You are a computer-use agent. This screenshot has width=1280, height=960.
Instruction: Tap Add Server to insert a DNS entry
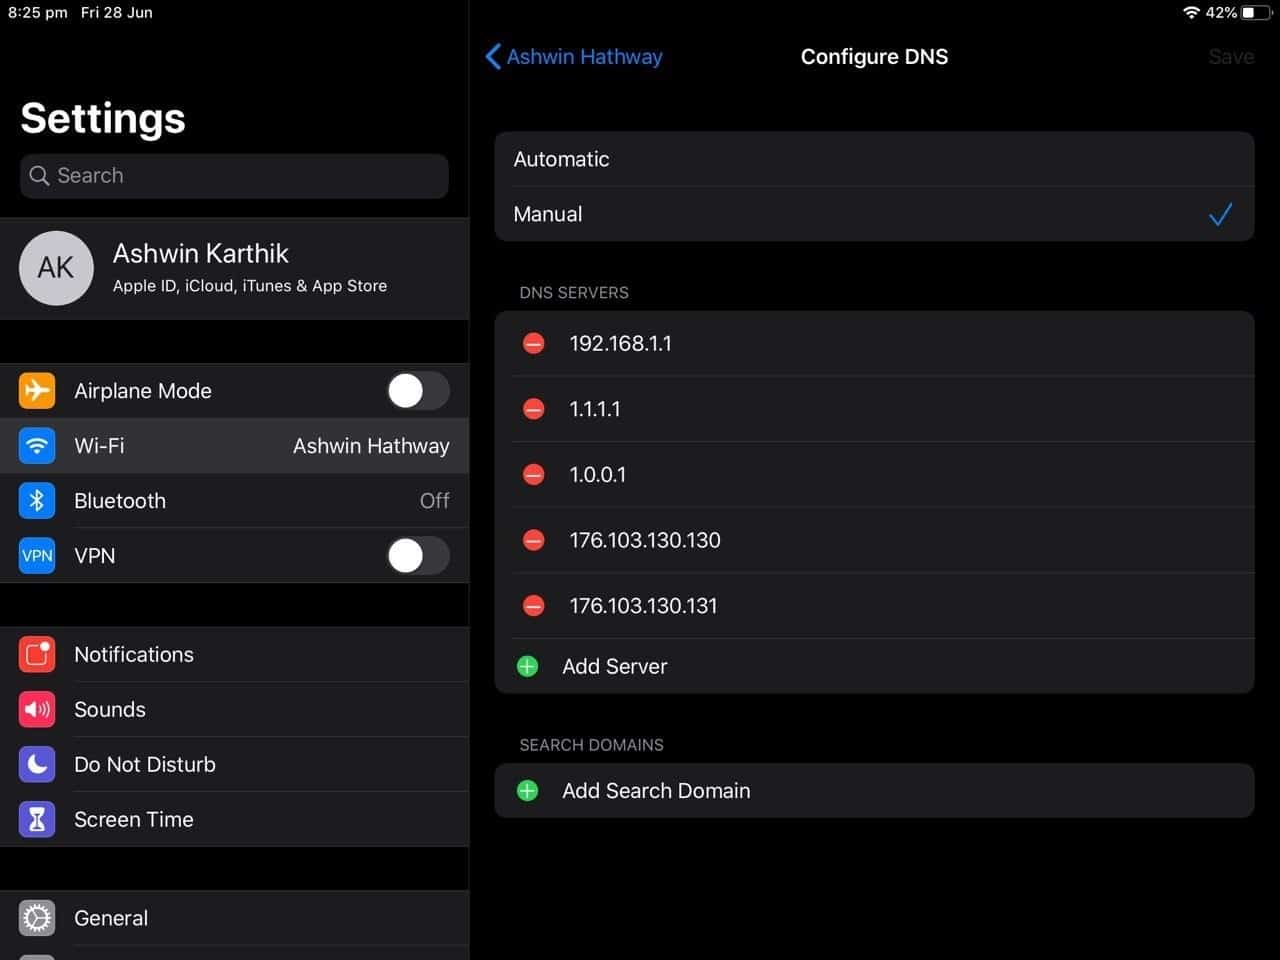coord(614,666)
